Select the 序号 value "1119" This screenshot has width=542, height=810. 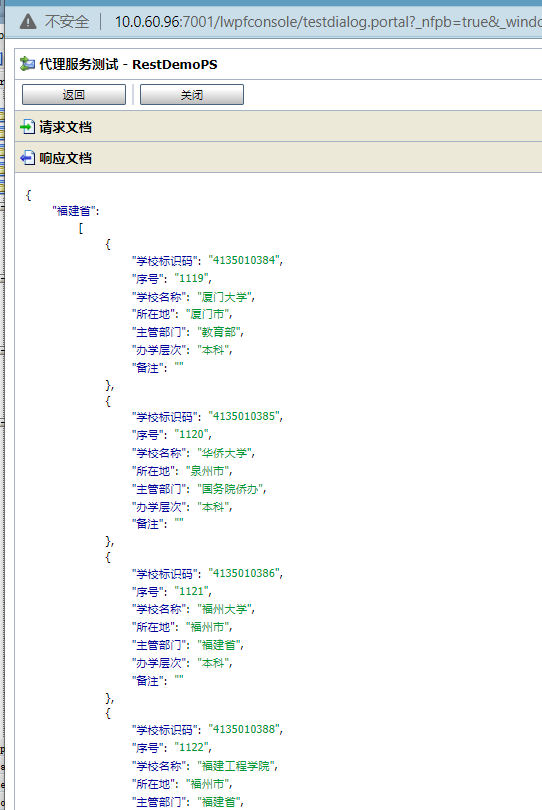[x=192, y=278]
